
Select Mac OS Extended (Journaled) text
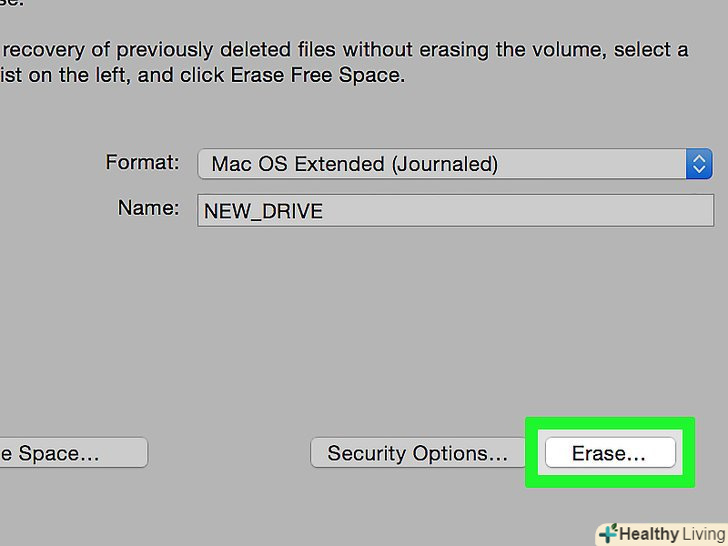point(354,164)
